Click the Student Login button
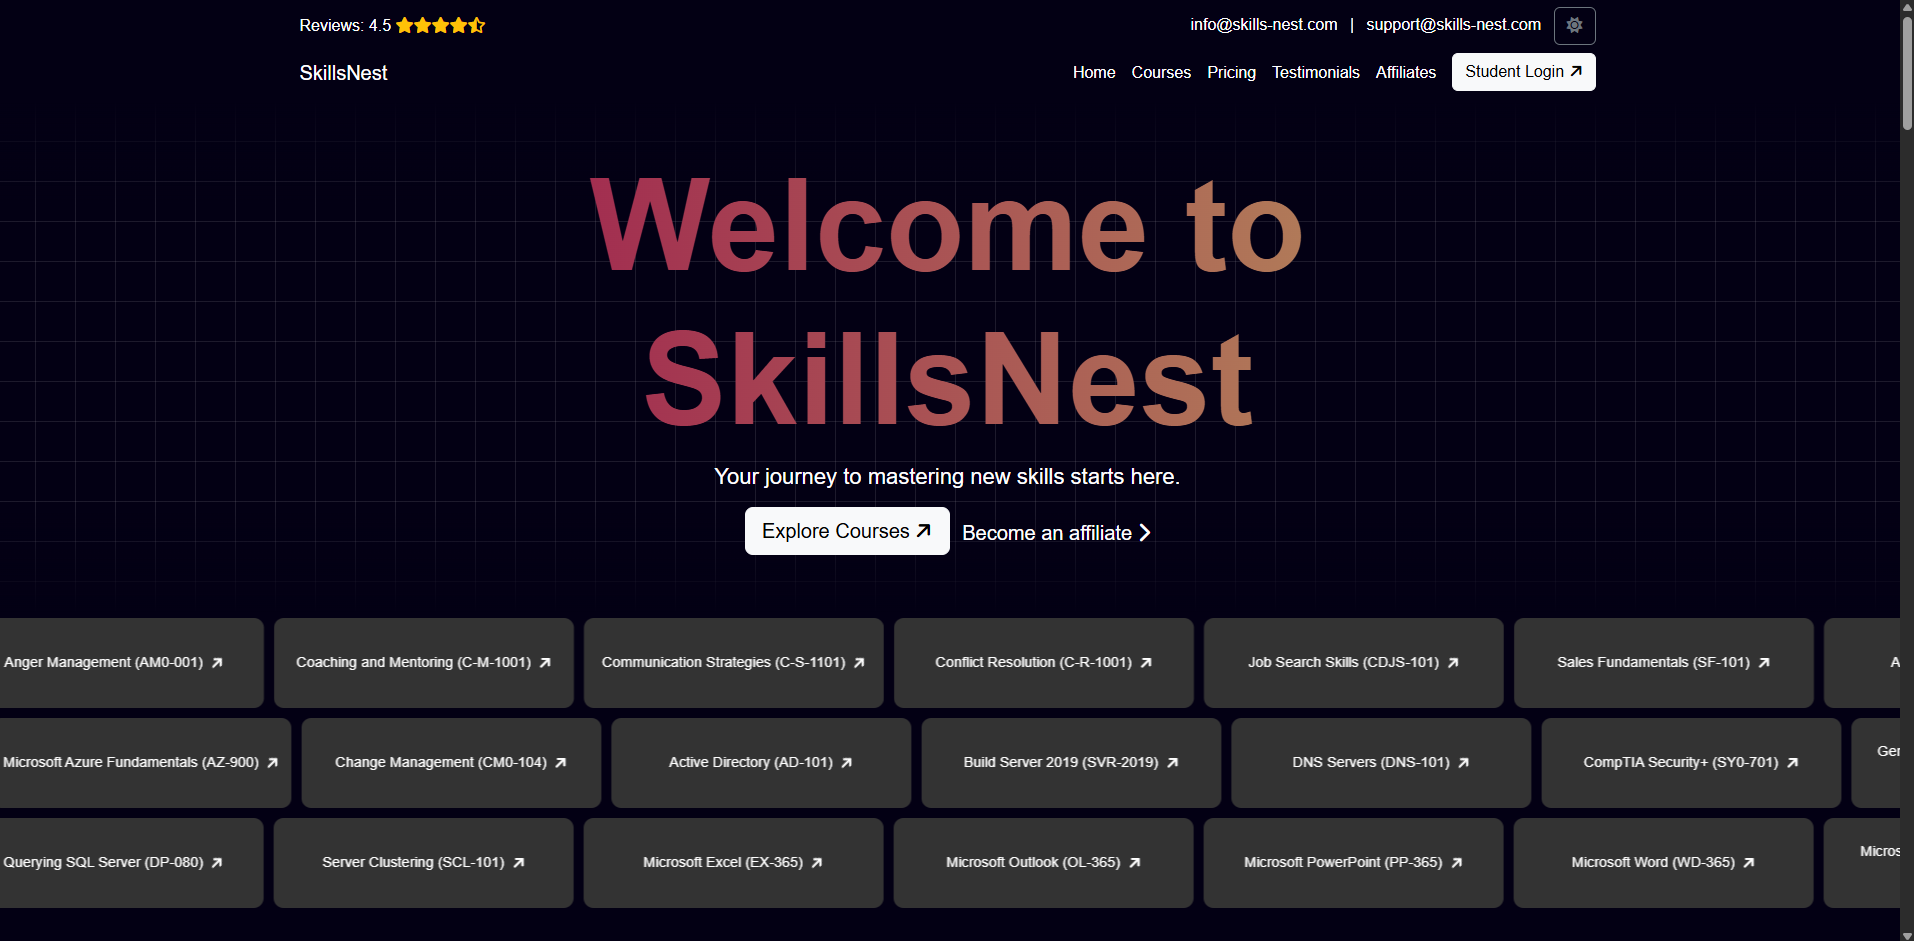Screen dimensions: 1914x941 (1523, 72)
